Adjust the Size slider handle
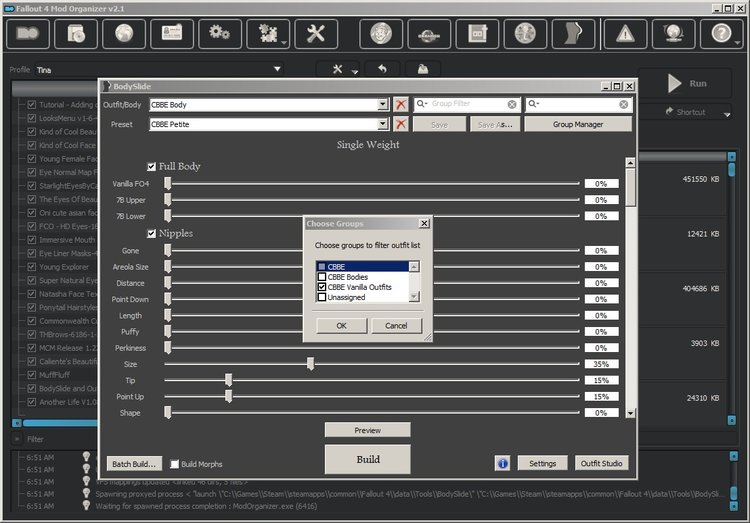The height and width of the screenshot is (523, 750). pos(310,364)
